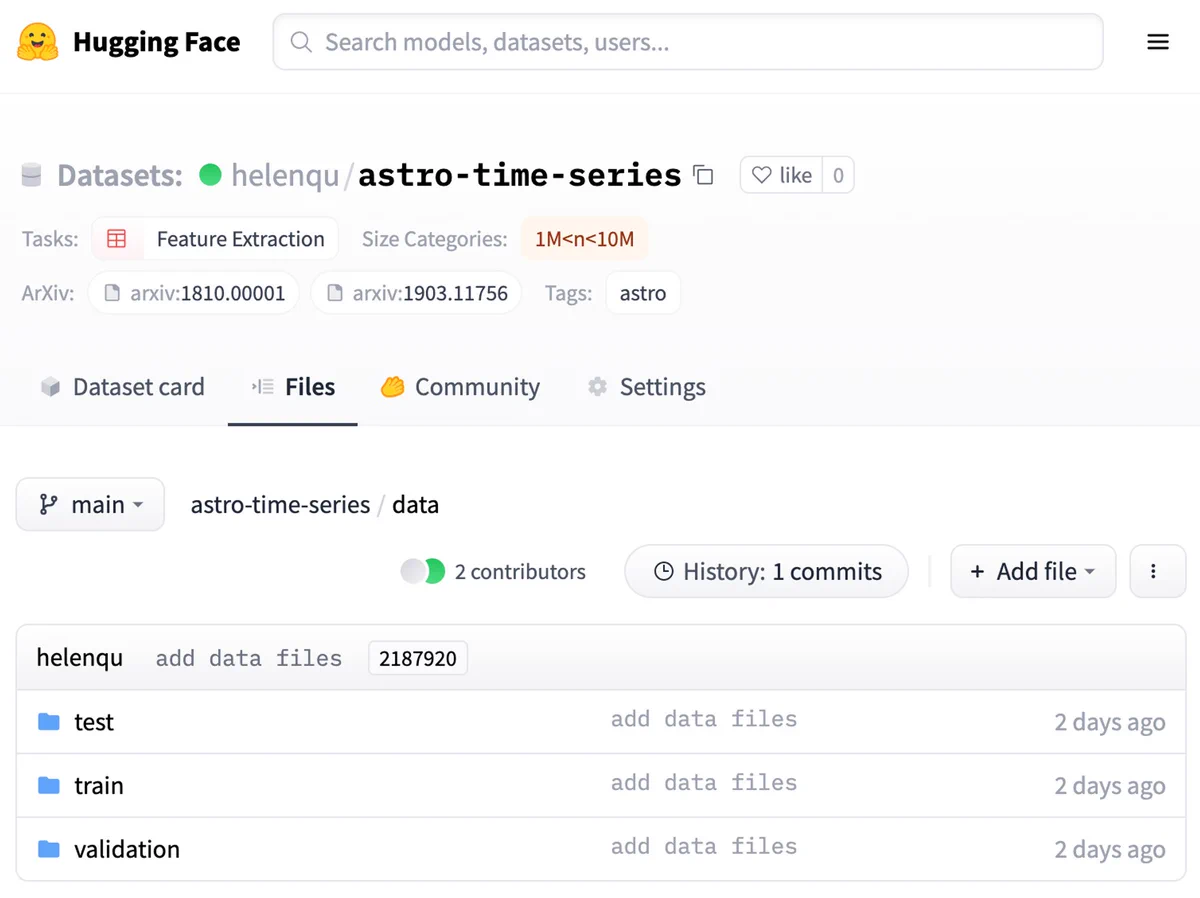Expand the main branch dropdown
Viewport: 1200px width, 898px height.
point(90,504)
